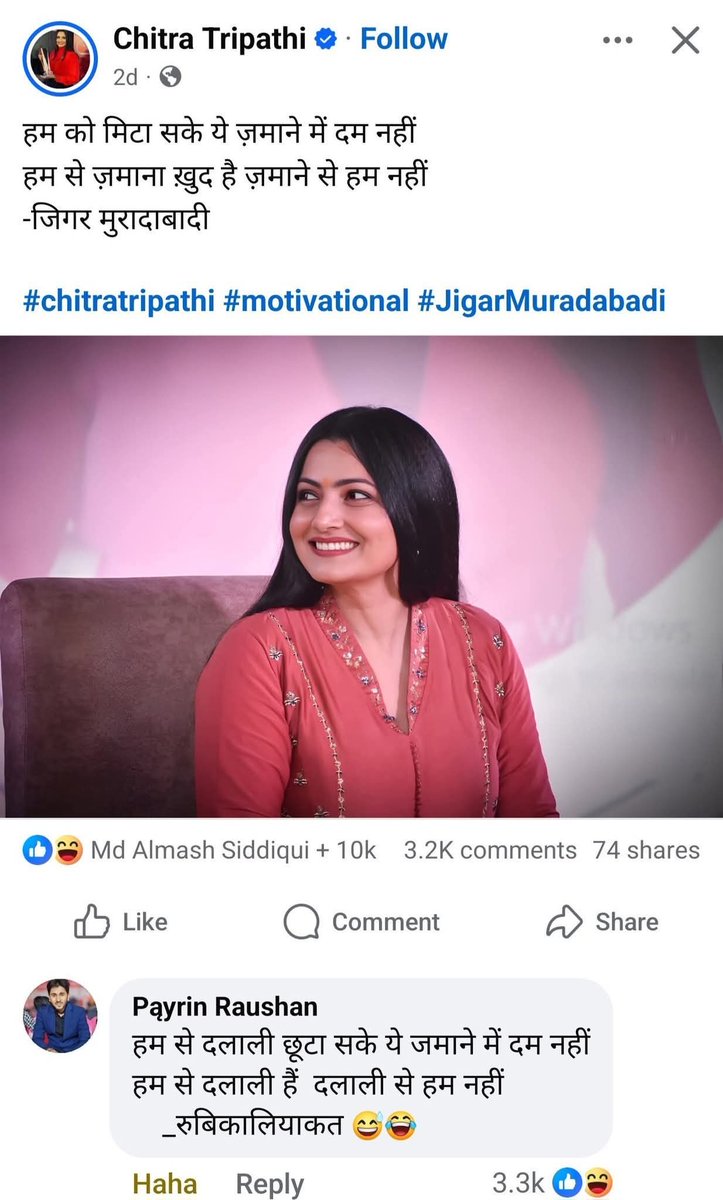This screenshot has width=723, height=1200.
Task: Follow Chitra Tripathi
Action: click(x=403, y=39)
